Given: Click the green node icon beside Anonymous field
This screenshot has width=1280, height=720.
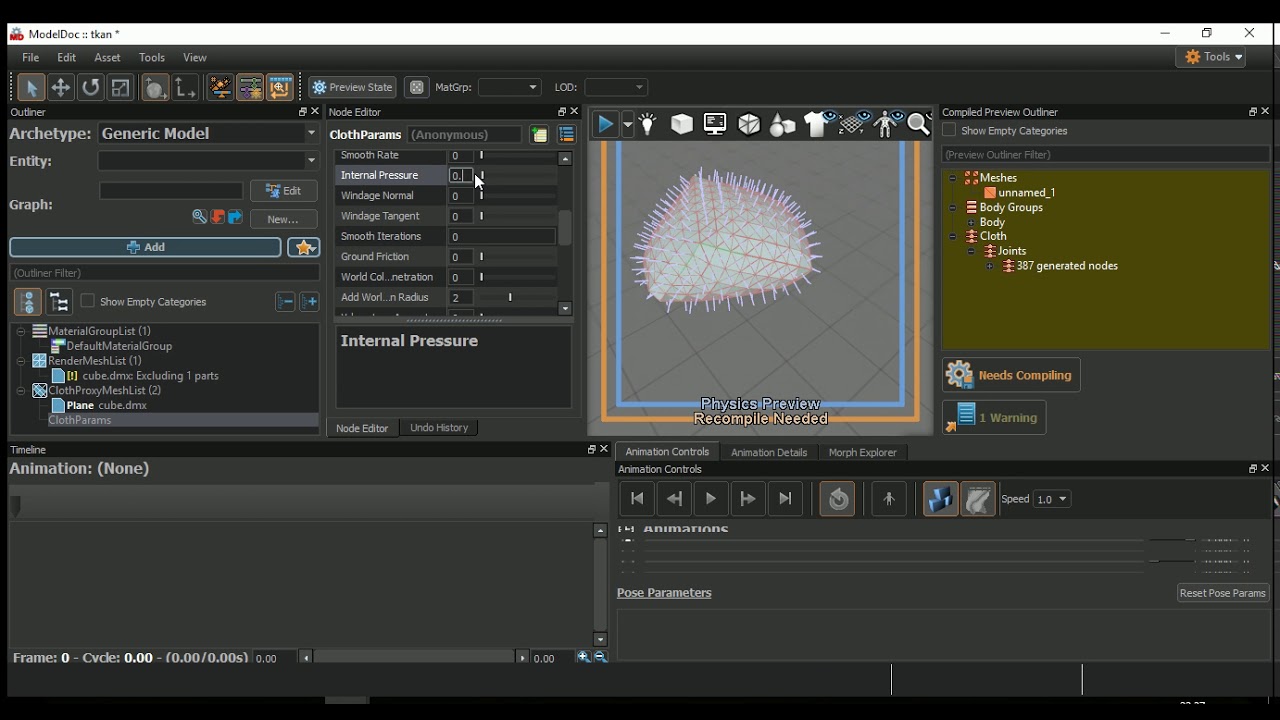Looking at the screenshot, I should tap(539, 135).
